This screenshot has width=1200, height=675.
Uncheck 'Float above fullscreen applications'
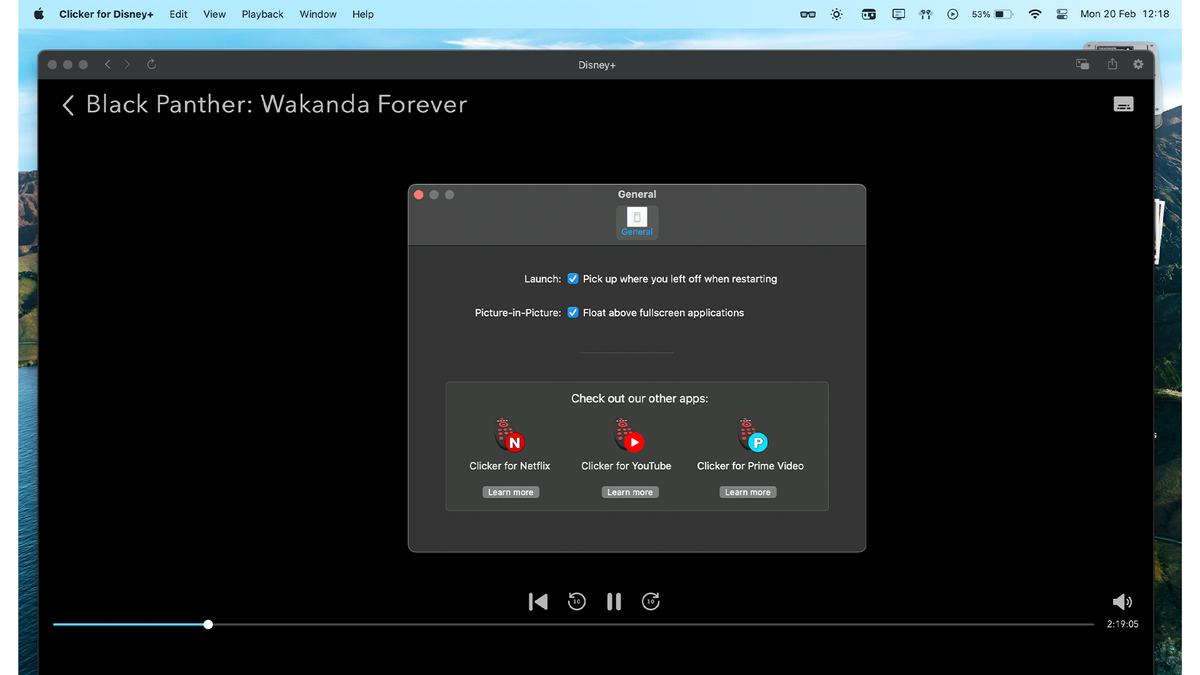[572, 312]
